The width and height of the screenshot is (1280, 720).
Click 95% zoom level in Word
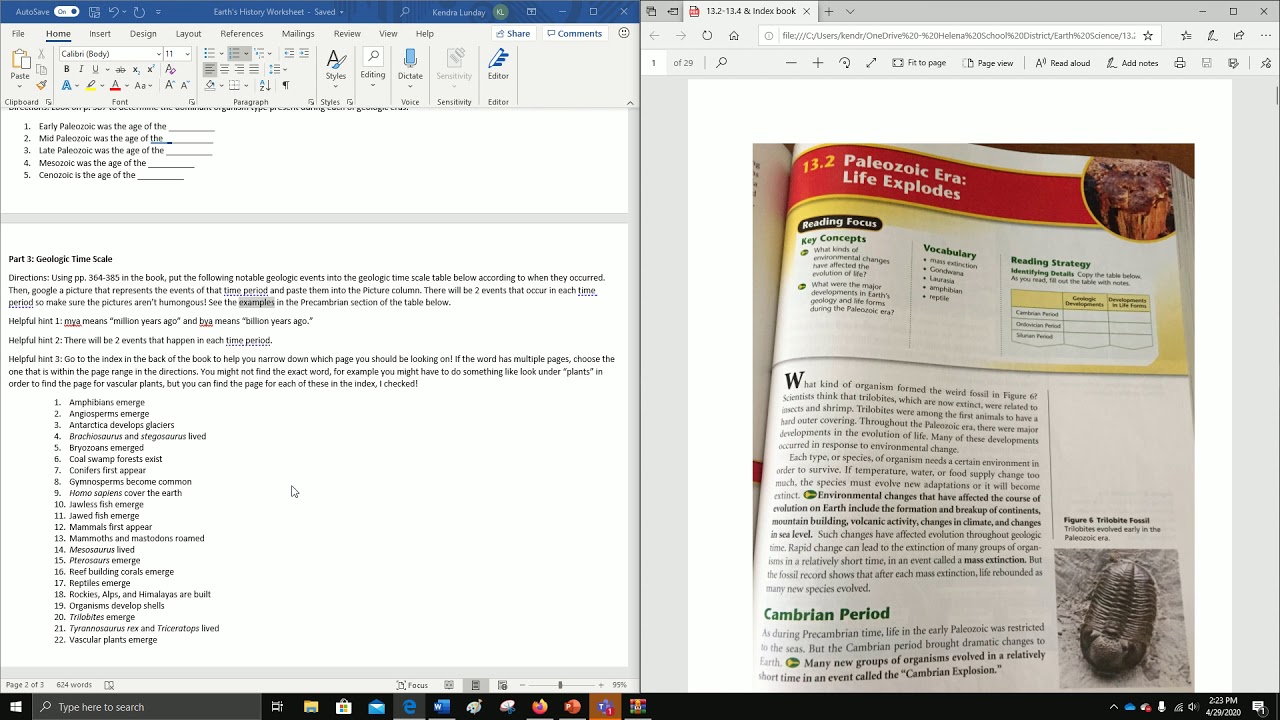click(619, 685)
